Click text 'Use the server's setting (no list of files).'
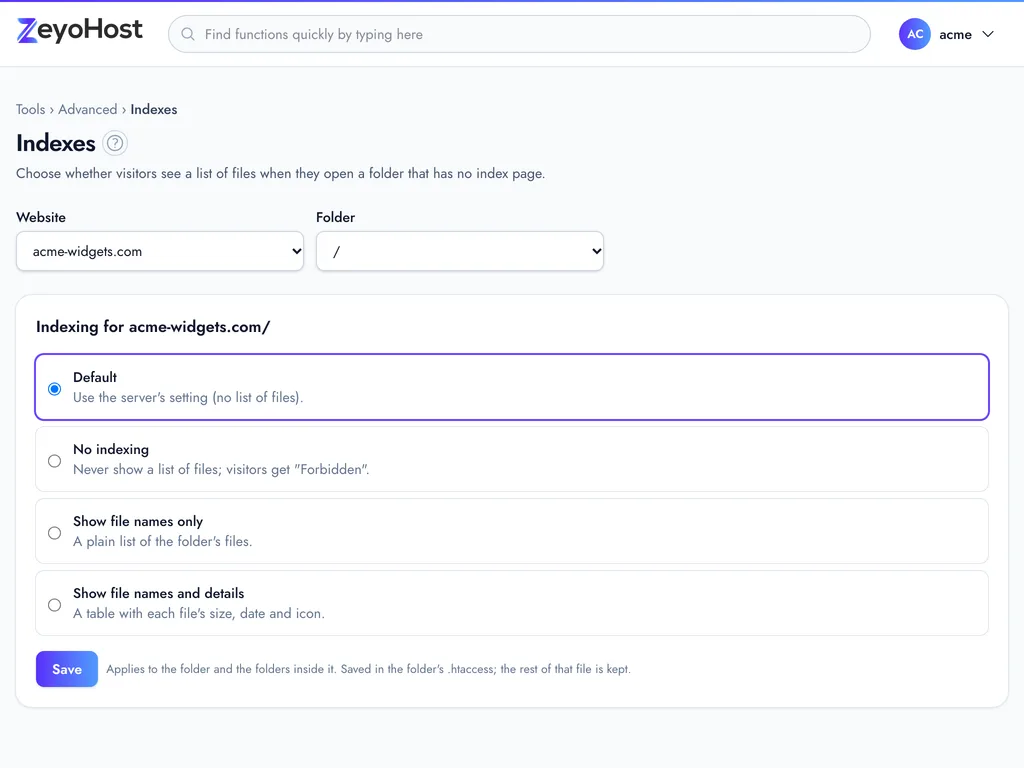This screenshot has height=768, width=1024. point(188,397)
